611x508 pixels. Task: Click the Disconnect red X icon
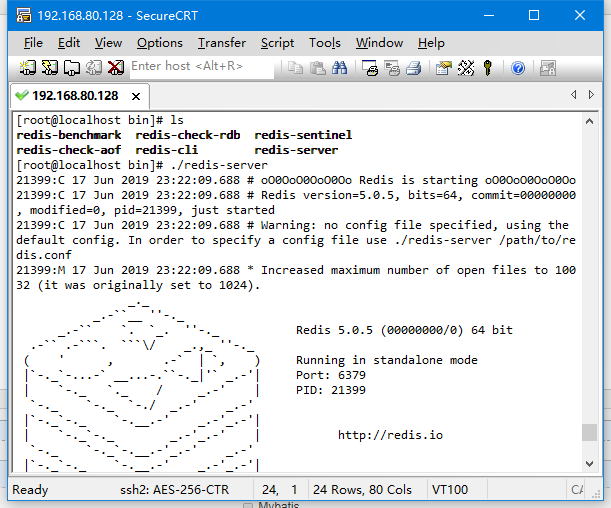pyautogui.click(x=116, y=68)
